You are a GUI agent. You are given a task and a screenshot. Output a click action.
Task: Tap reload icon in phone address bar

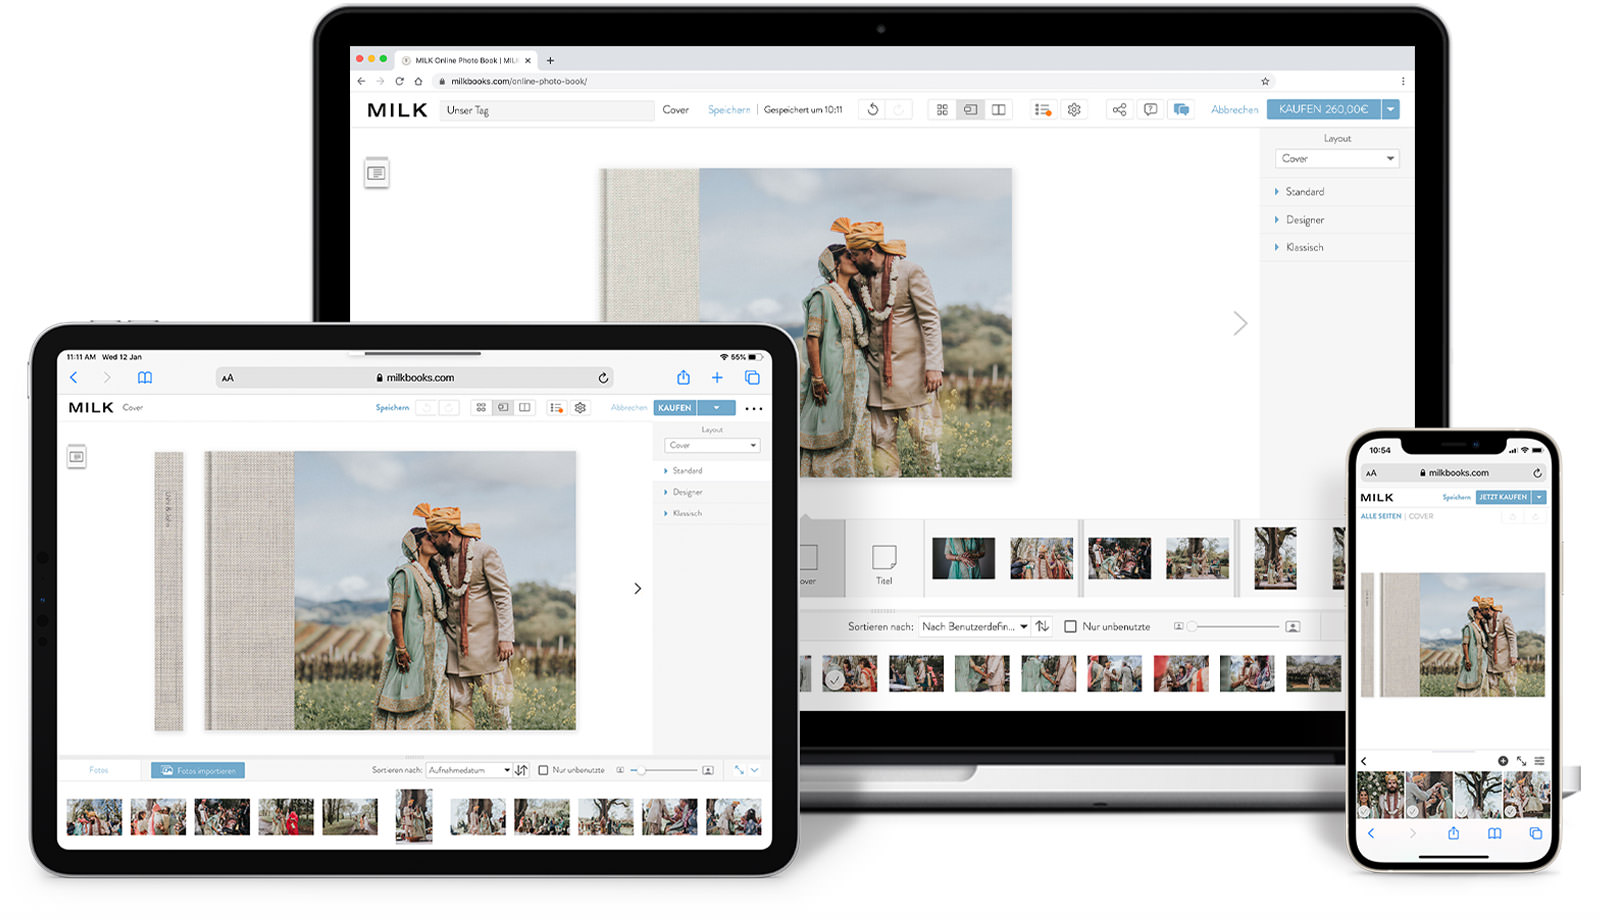click(1537, 473)
